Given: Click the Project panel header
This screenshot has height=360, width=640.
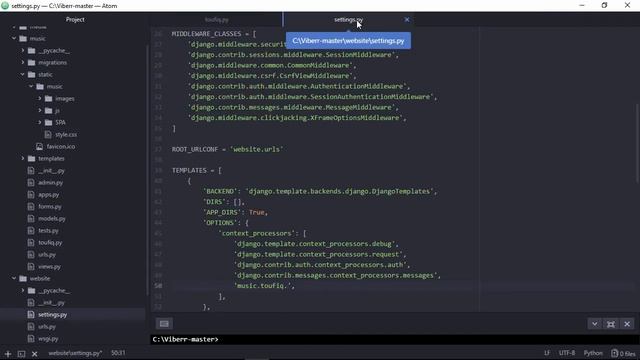Looking at the screenshot, I should (x=75, y=19).
